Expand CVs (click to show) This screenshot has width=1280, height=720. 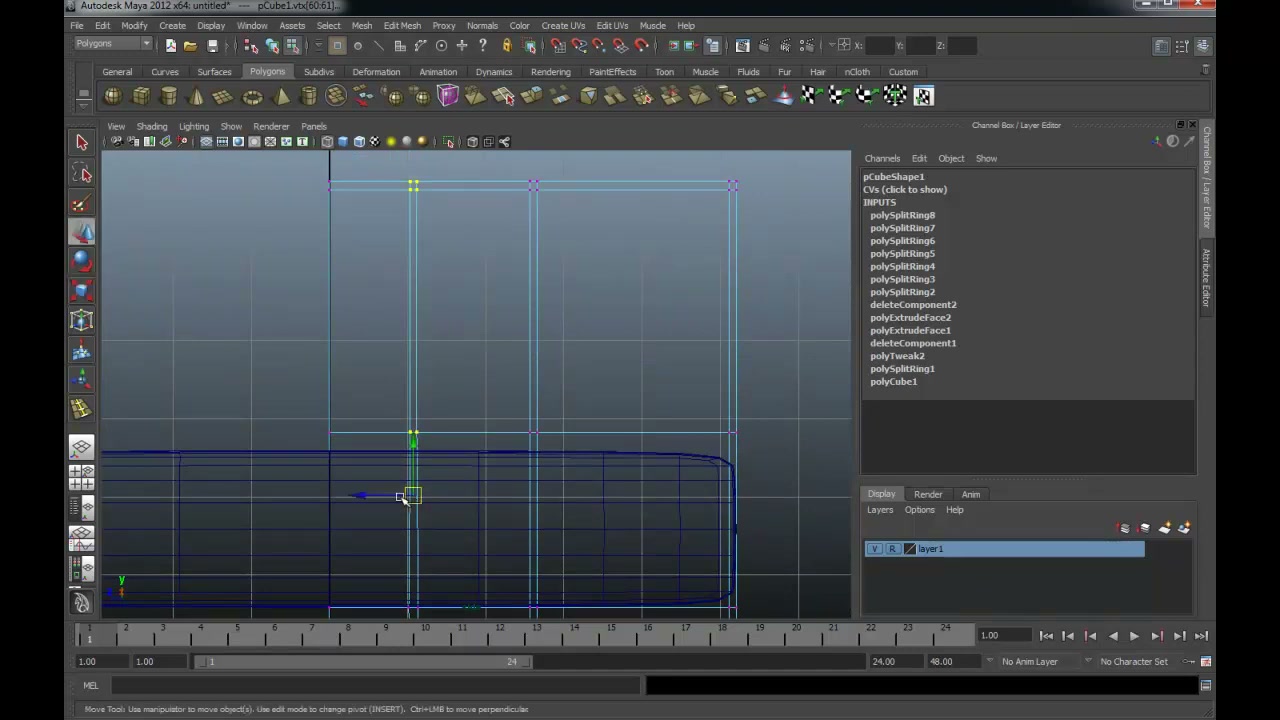point(905,190)
